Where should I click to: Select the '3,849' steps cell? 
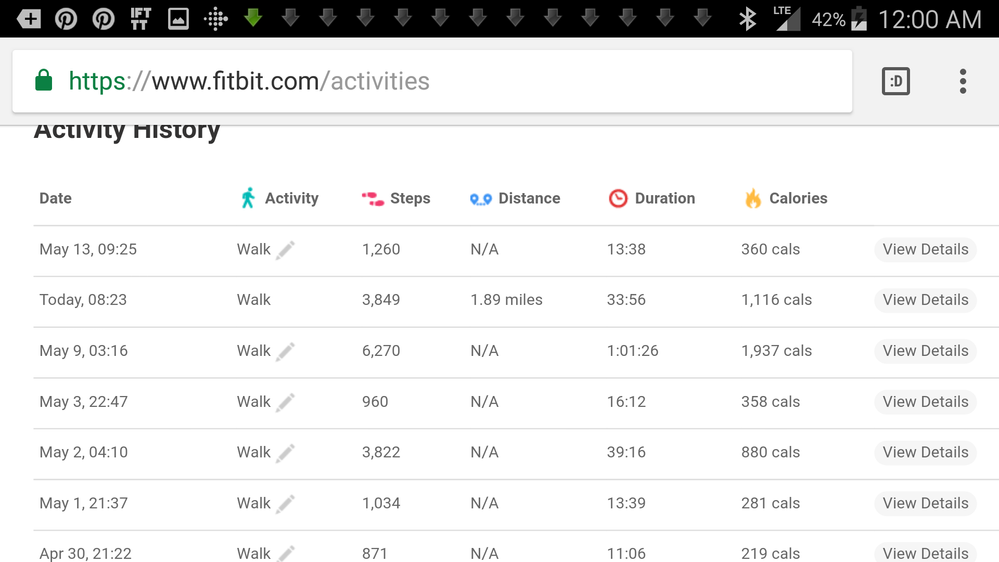coord(381,300)
